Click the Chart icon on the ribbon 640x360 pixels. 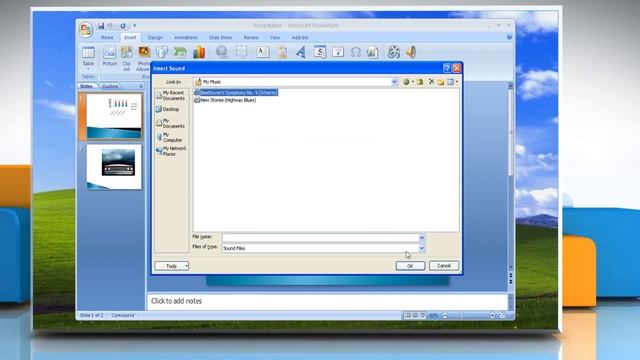tap(199, 52)
